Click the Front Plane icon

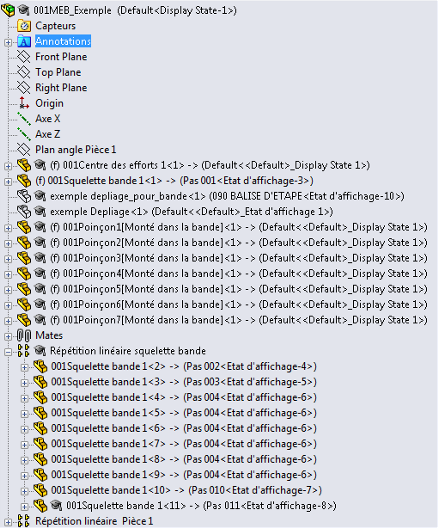(x=24, y=57)
